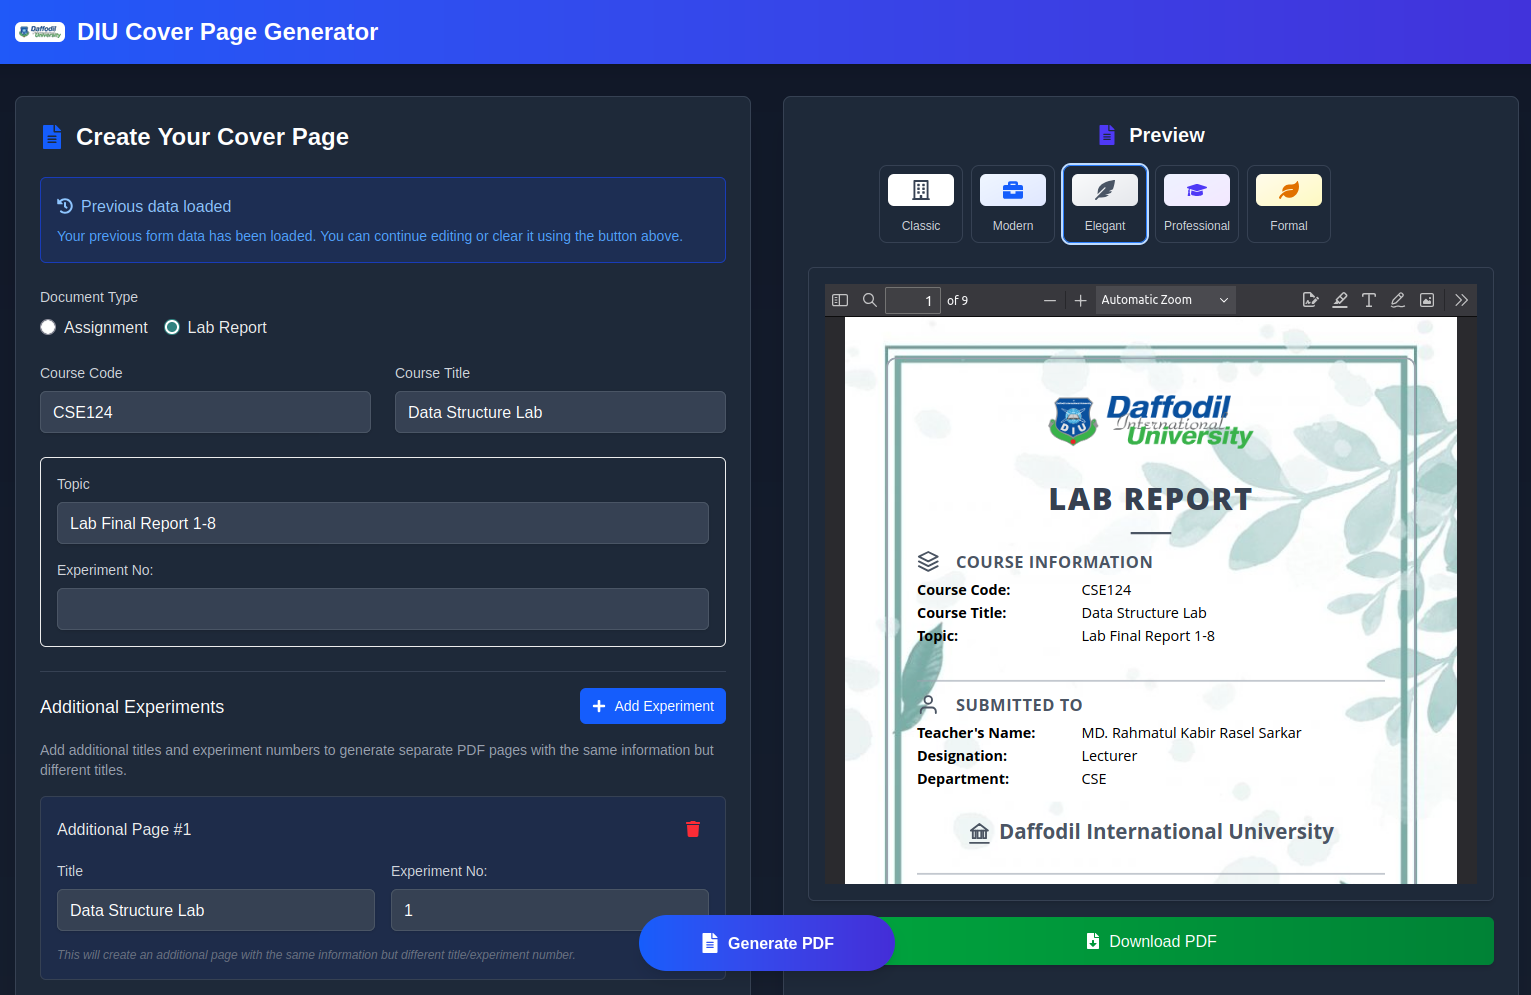
Task: Edit the Topic field Lab Final Report 1-8
Action: (x=383, y=523)
